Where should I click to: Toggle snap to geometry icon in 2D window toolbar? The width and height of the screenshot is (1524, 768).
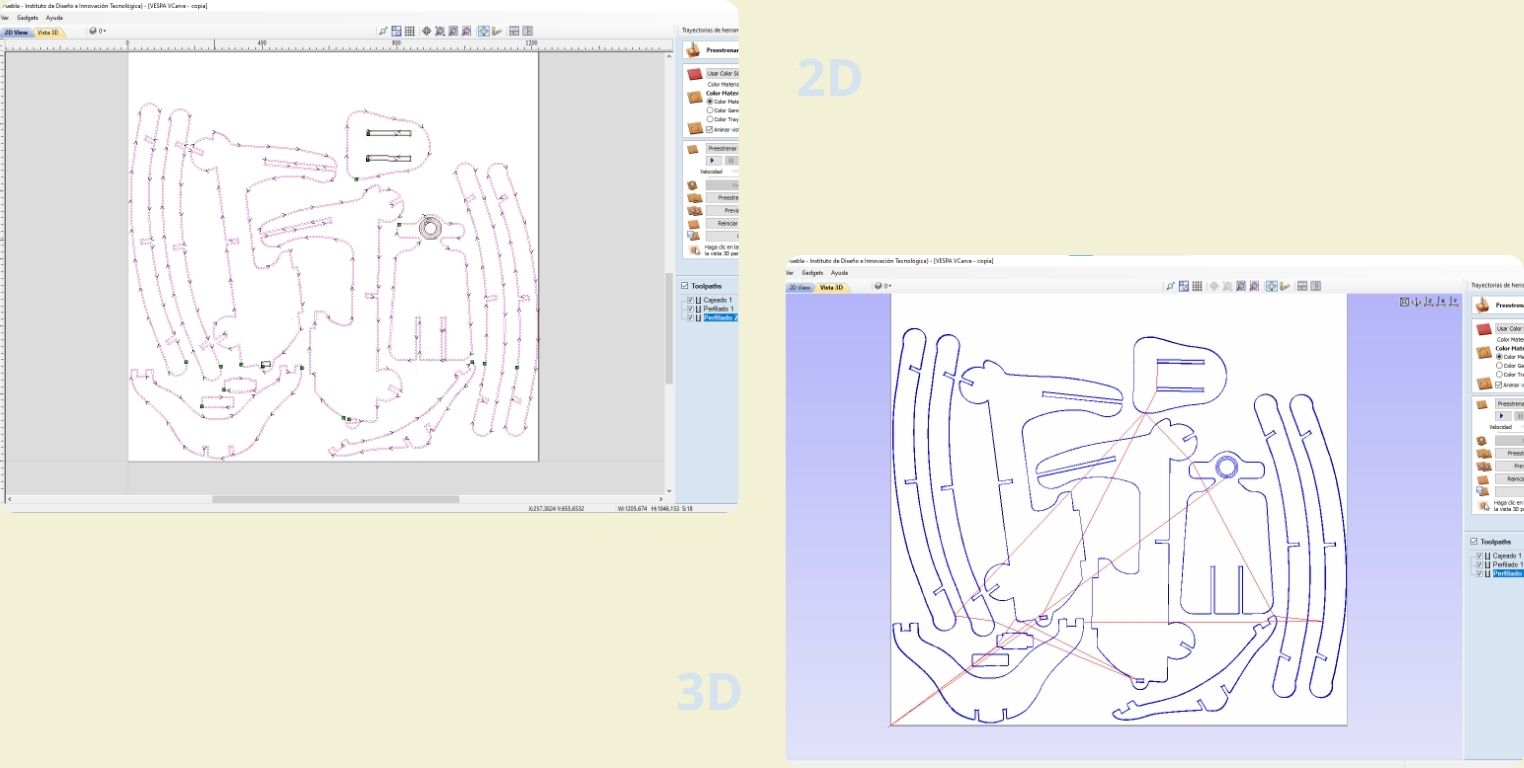[x=383, y=31]
